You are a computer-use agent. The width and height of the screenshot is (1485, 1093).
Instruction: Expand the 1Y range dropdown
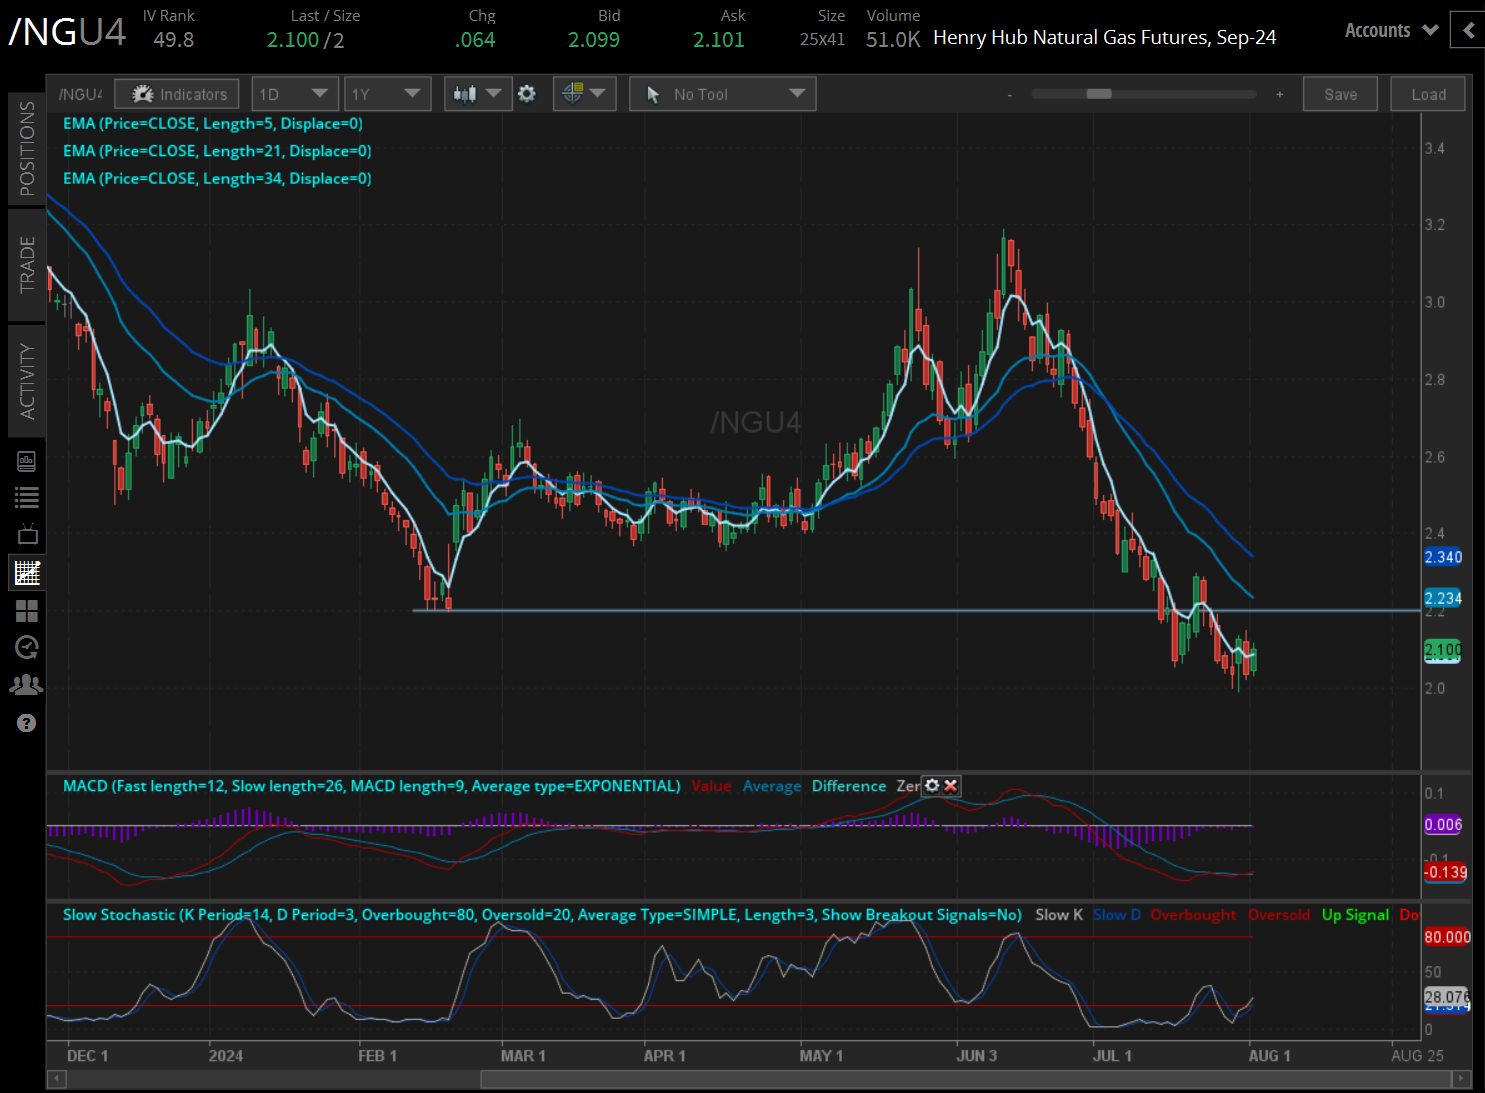point(388,93)
